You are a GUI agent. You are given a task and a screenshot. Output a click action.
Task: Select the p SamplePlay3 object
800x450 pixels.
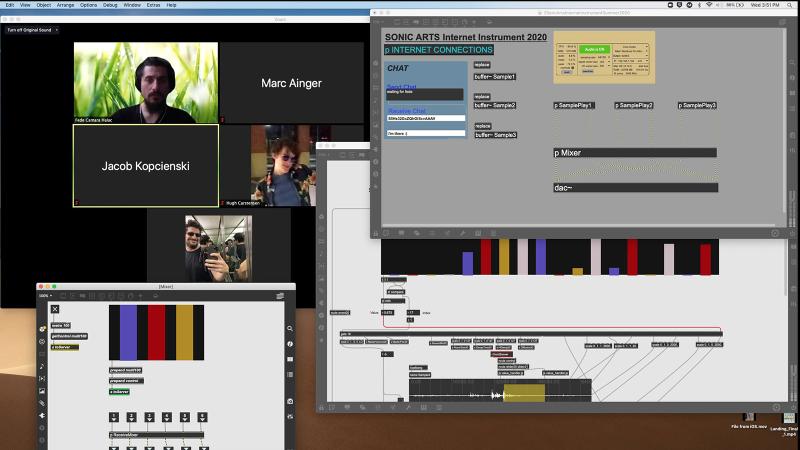(697, 105)
